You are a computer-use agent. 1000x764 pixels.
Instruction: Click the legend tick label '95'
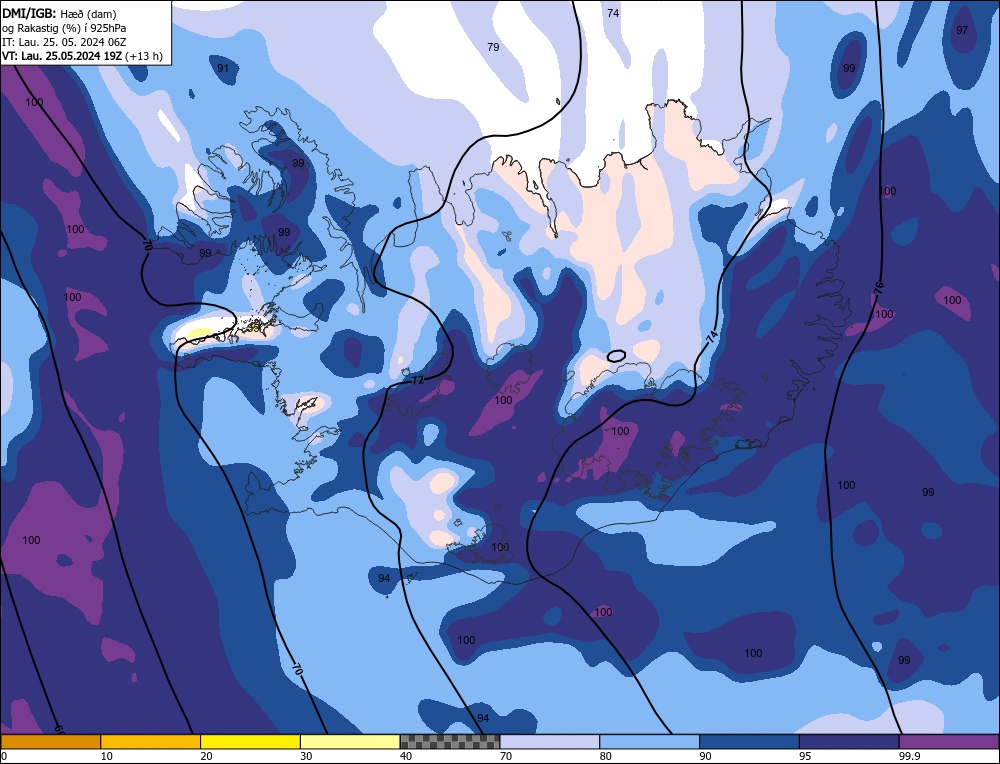(x=805, y=756)
